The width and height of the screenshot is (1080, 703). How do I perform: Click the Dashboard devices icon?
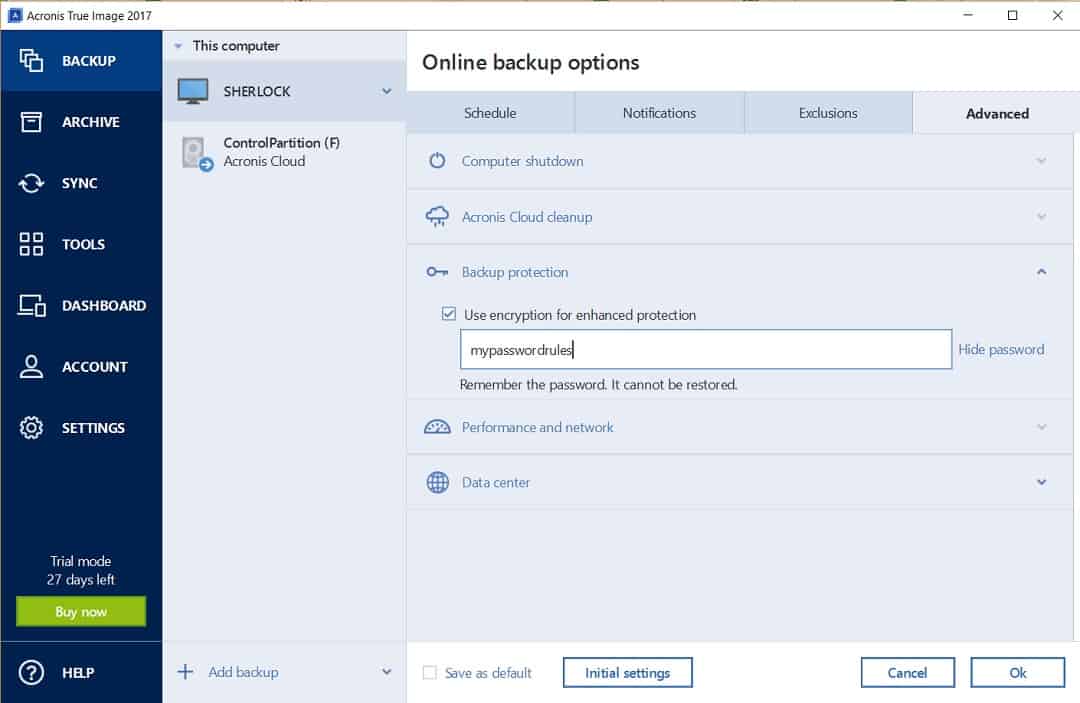pos(32,305)
